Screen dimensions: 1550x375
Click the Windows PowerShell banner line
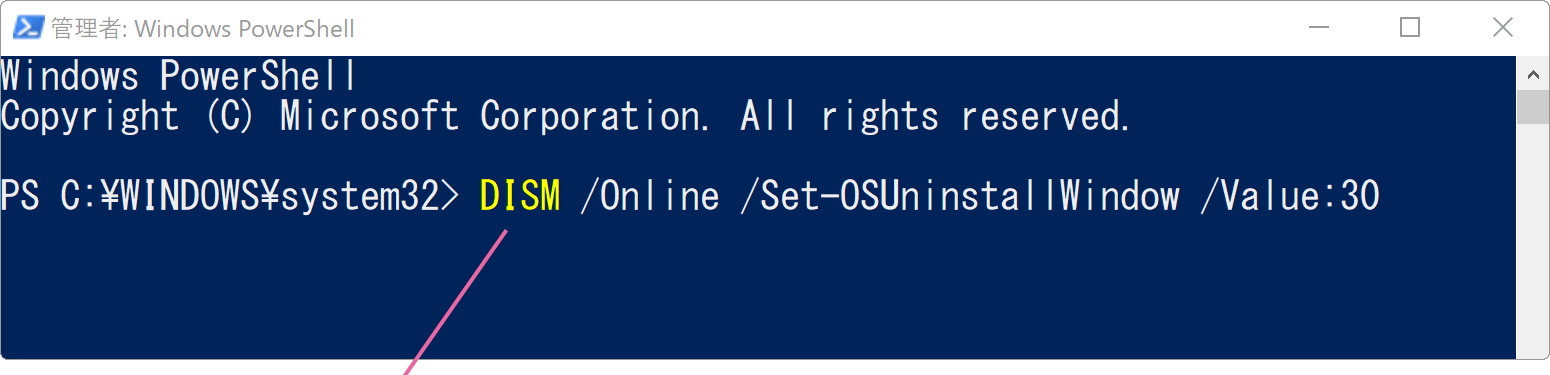point(179,76)
